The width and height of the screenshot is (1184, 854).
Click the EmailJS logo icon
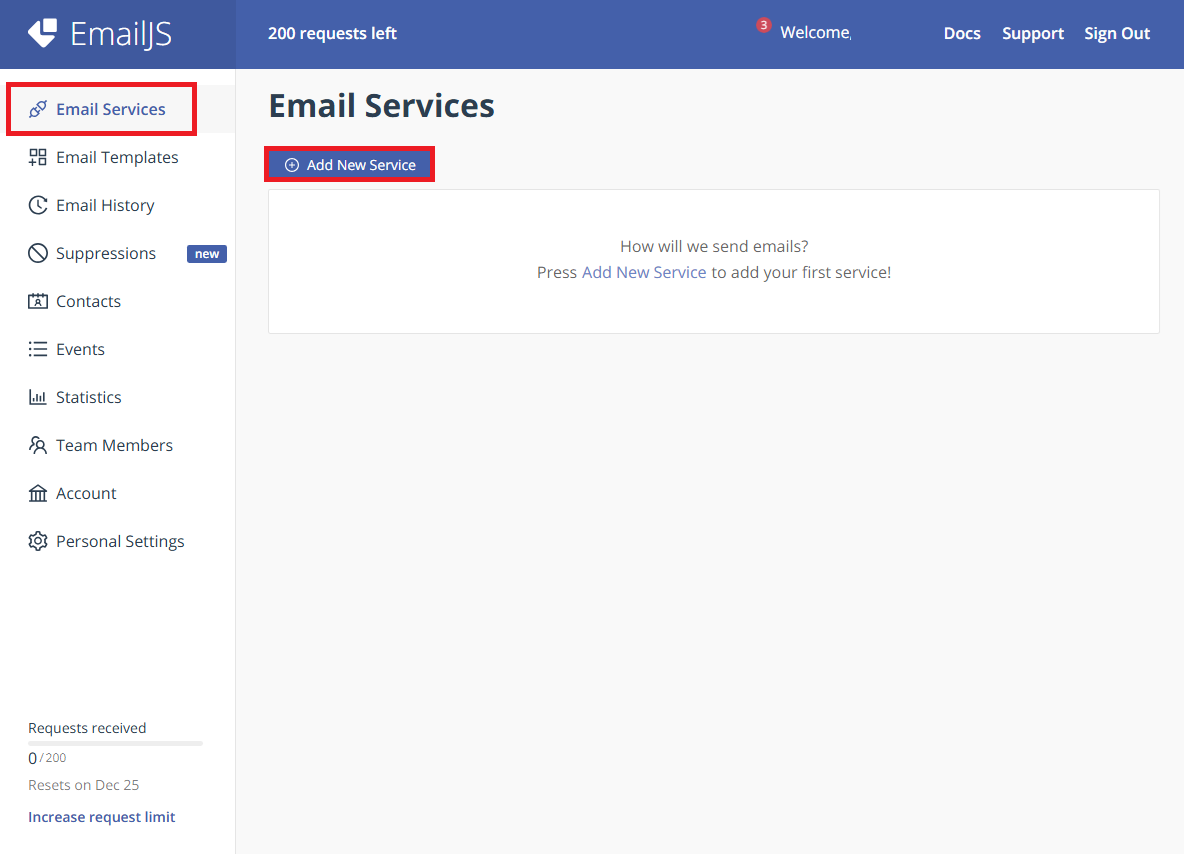[42, 32]
